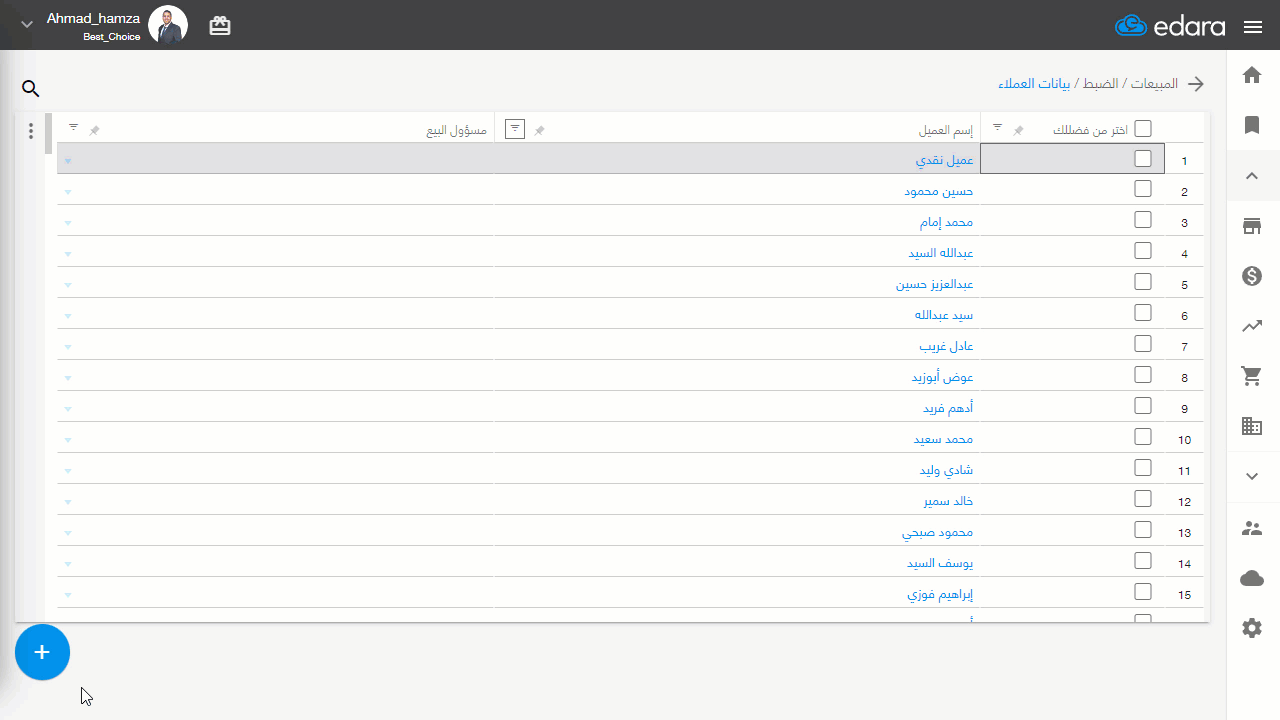Open the cloud sidebar icon
Viewport: 1280px width, 720px height.
tap(1252, 578)
